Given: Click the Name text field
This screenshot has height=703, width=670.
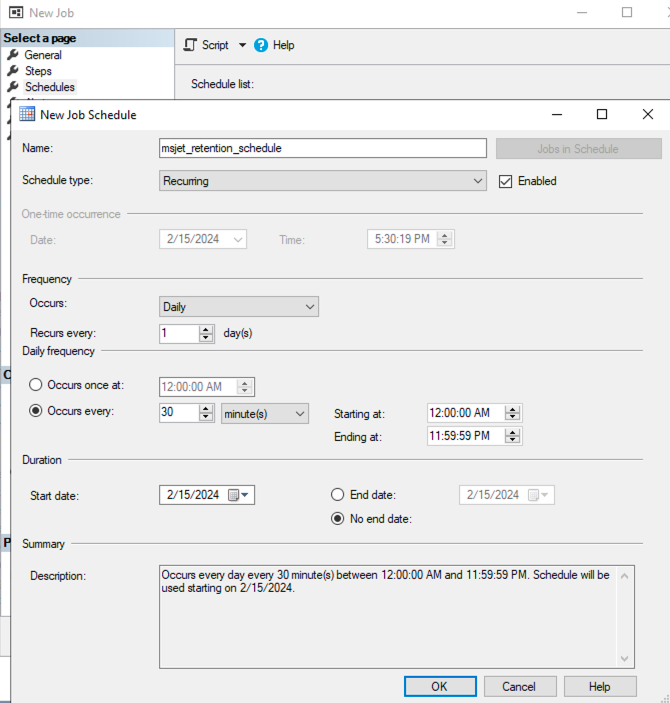Looking at the screenshot, I should [322, 148].
